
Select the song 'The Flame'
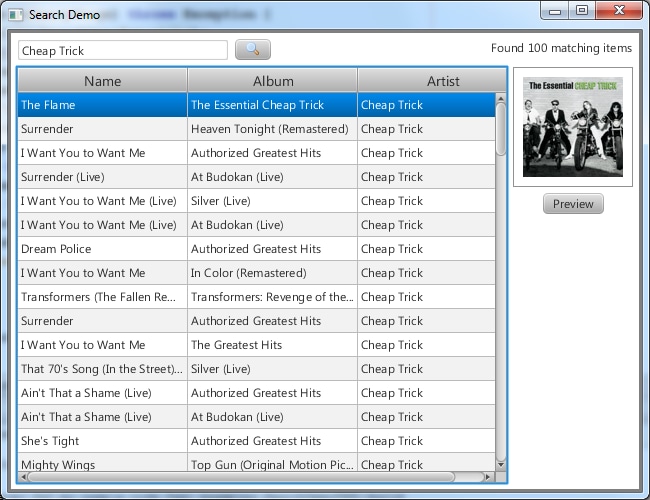[x=256, y=105]
